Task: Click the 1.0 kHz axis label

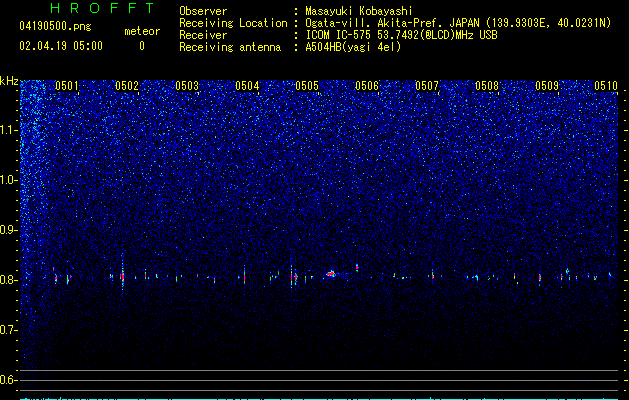Action: (9, 180)
